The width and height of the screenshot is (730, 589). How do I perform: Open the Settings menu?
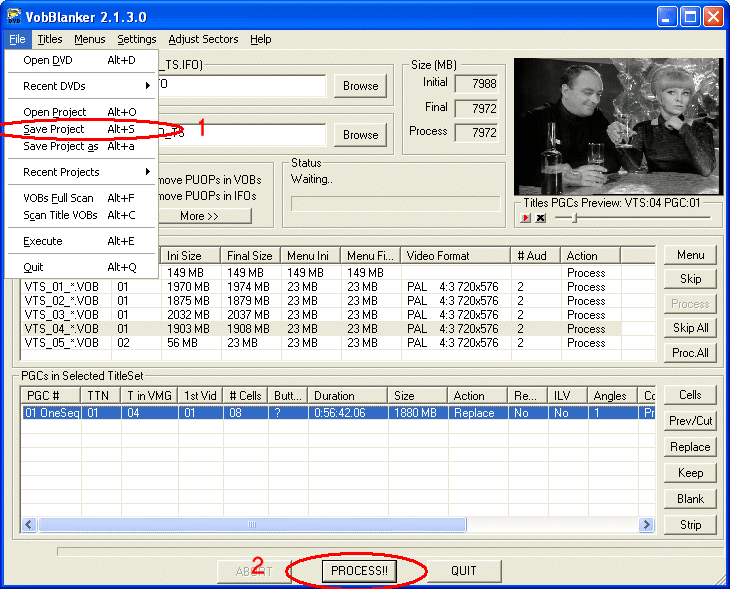click(136, 39)
